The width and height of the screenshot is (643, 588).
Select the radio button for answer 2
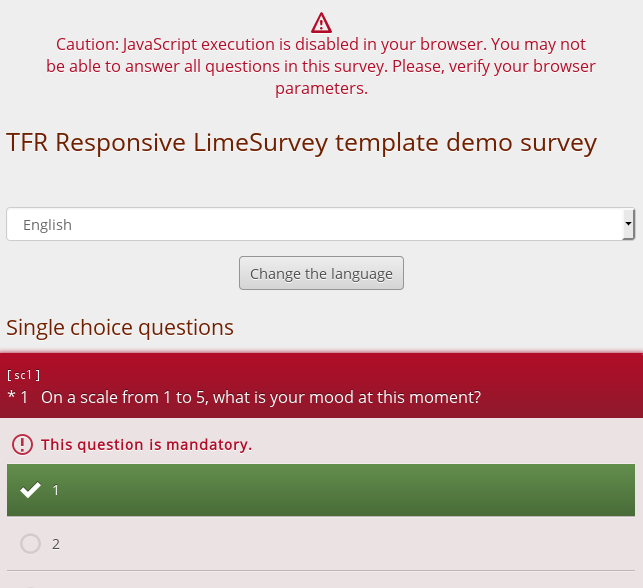31,544
